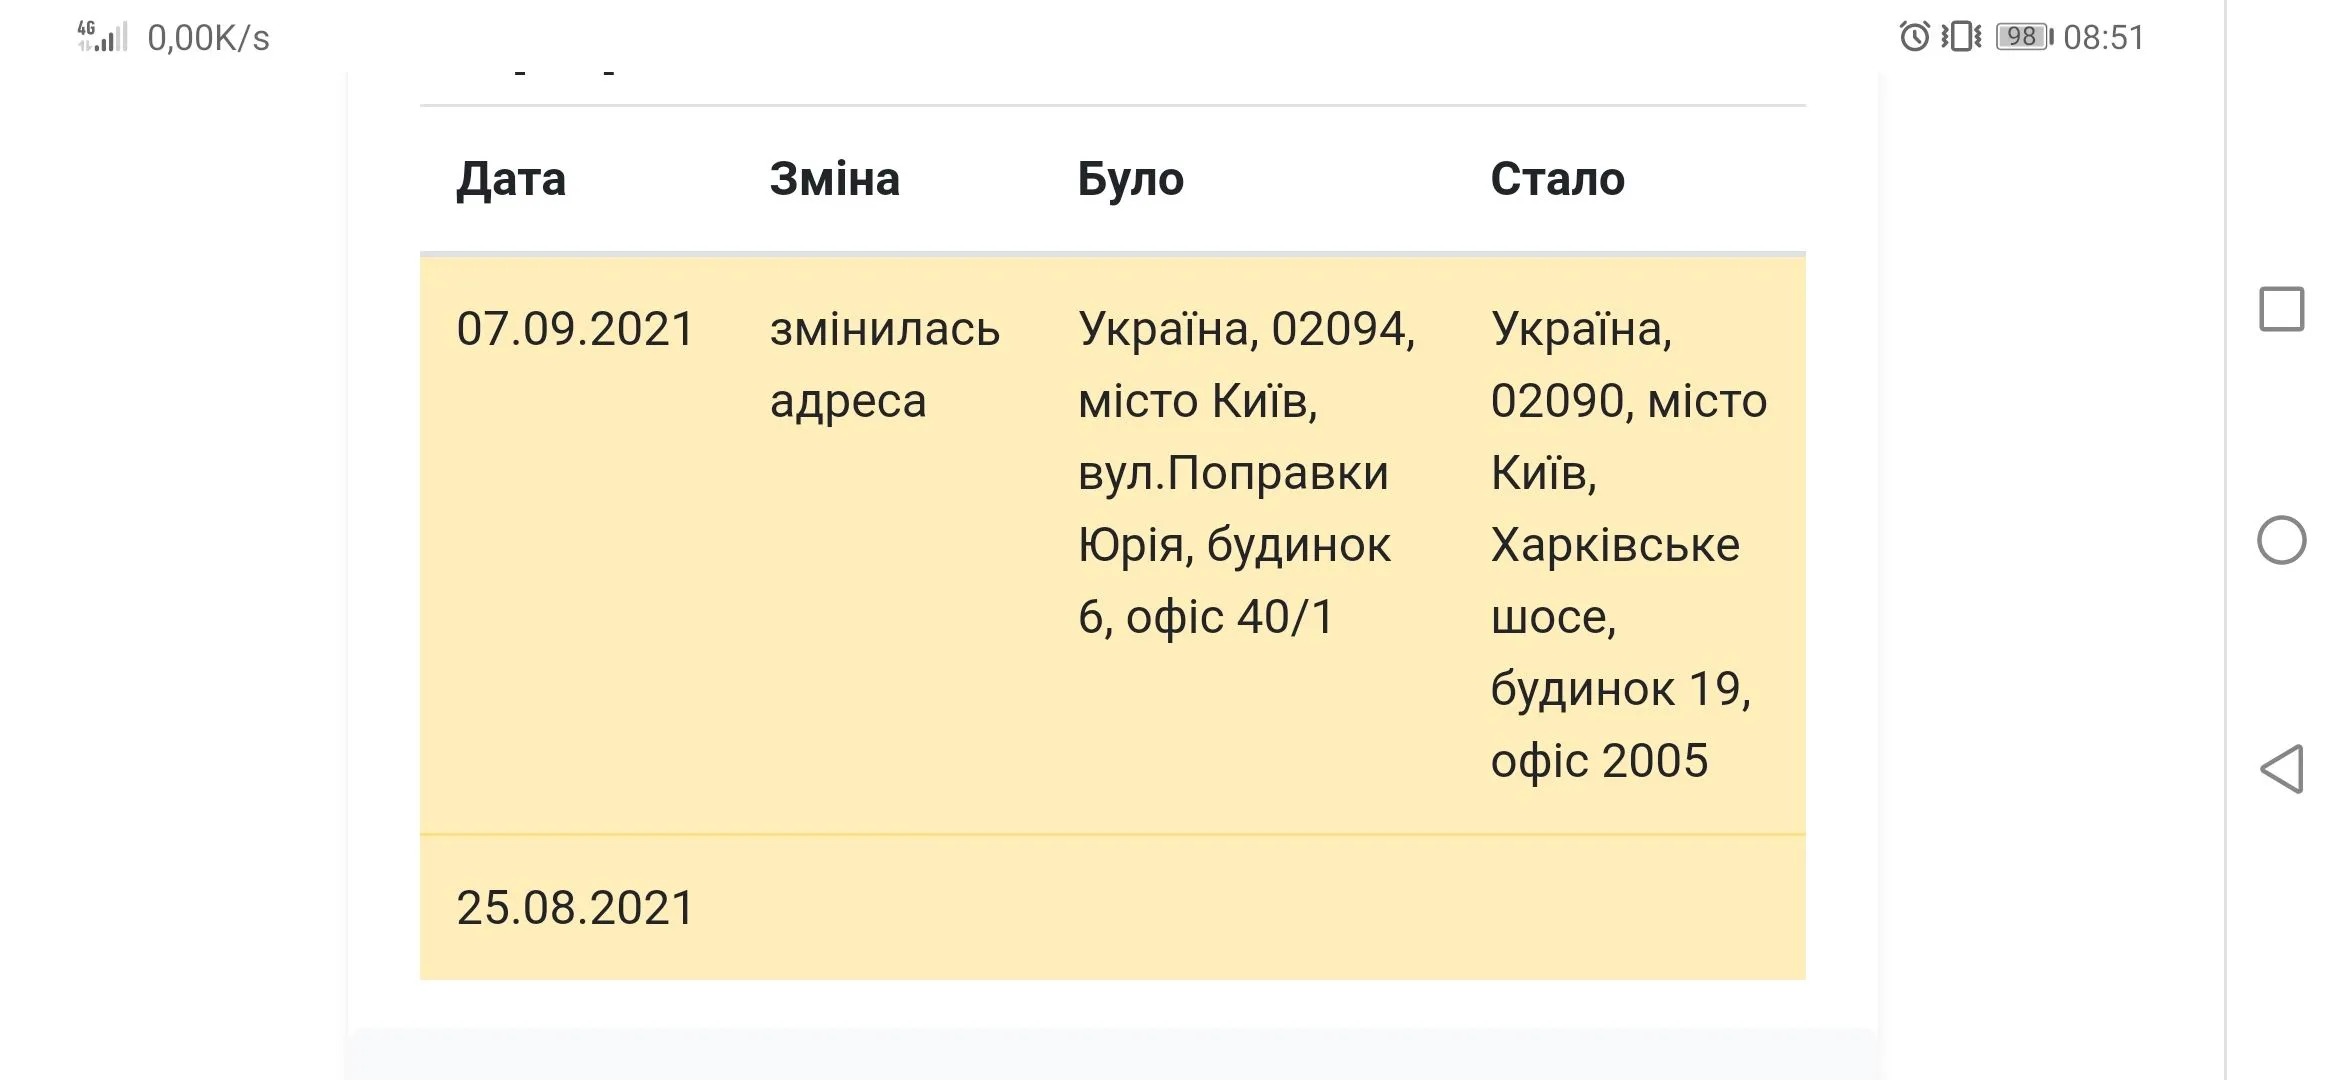Image resolution: width=2340 pixels, height=1080 pixels.
Task: Click the 07.09.2021 date entry
Action: pos(575,329)
